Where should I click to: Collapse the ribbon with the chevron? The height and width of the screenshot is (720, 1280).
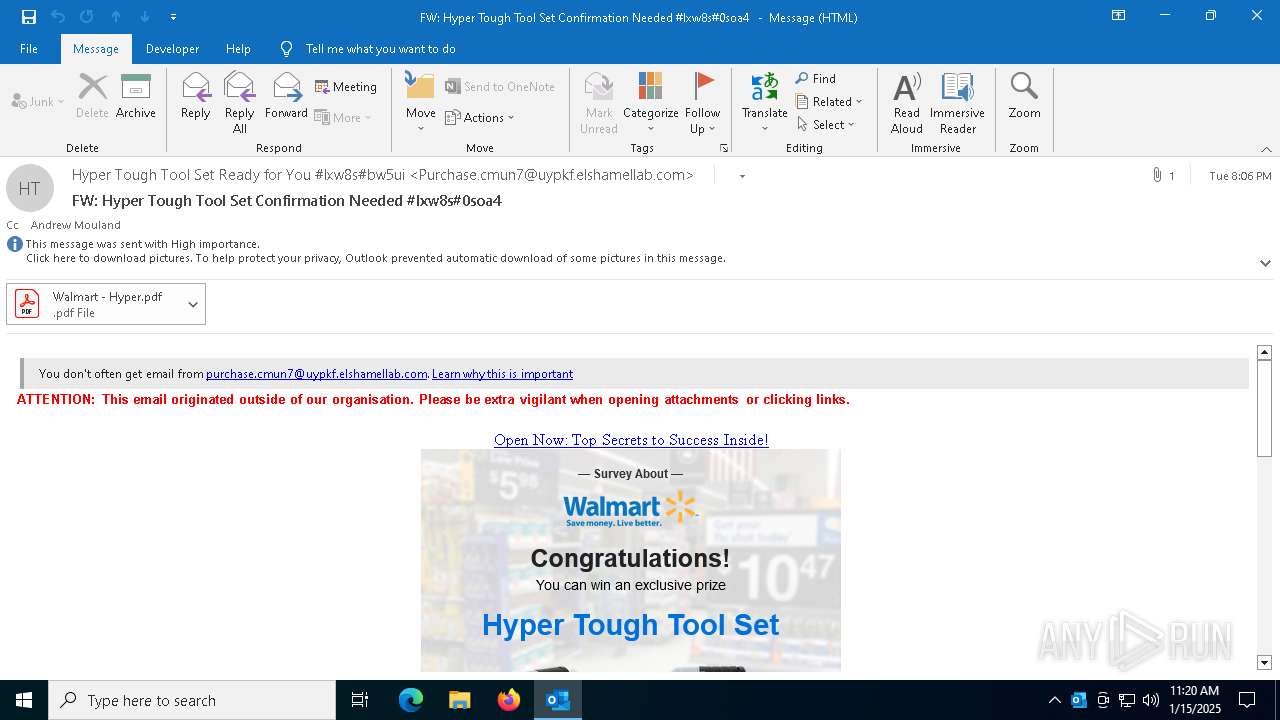click(1266, 149)
